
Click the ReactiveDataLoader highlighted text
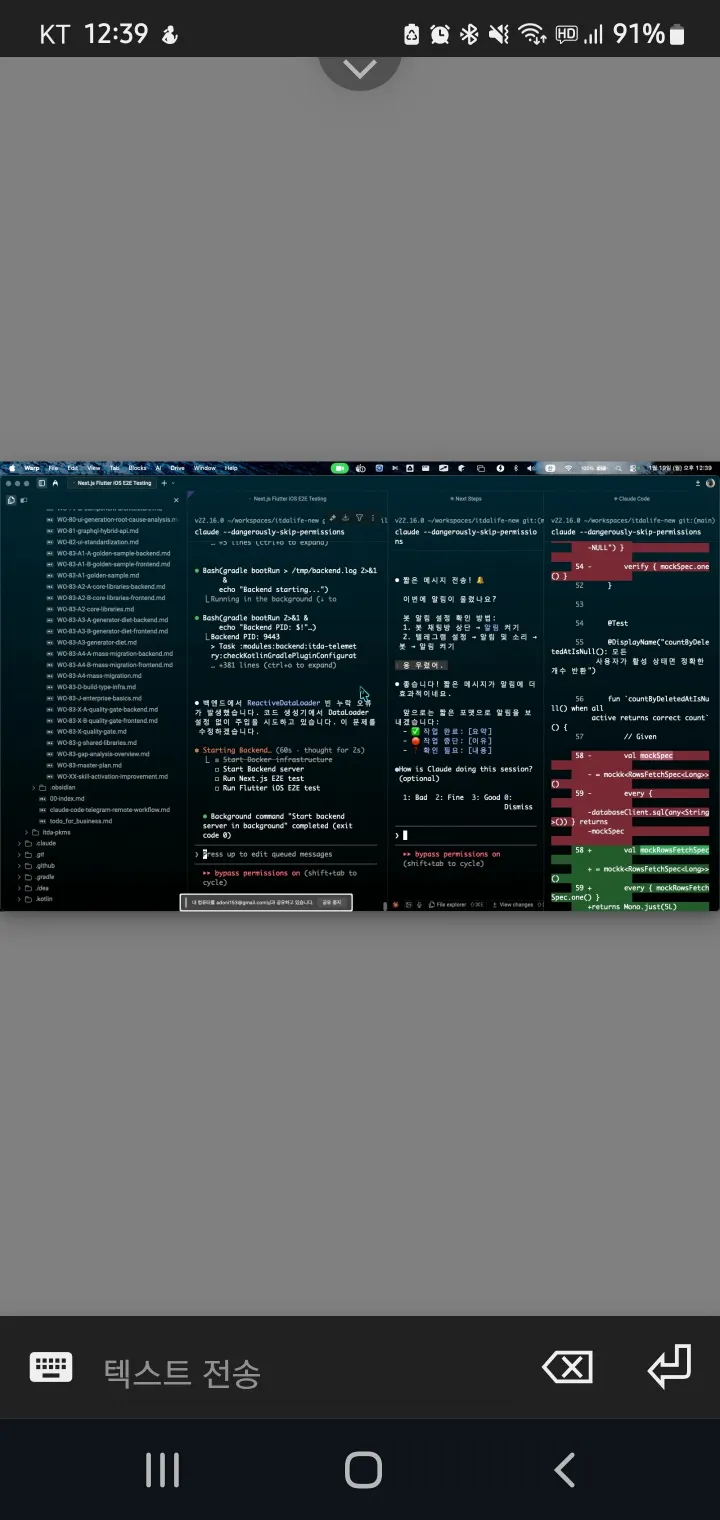[x=286, y=703]
